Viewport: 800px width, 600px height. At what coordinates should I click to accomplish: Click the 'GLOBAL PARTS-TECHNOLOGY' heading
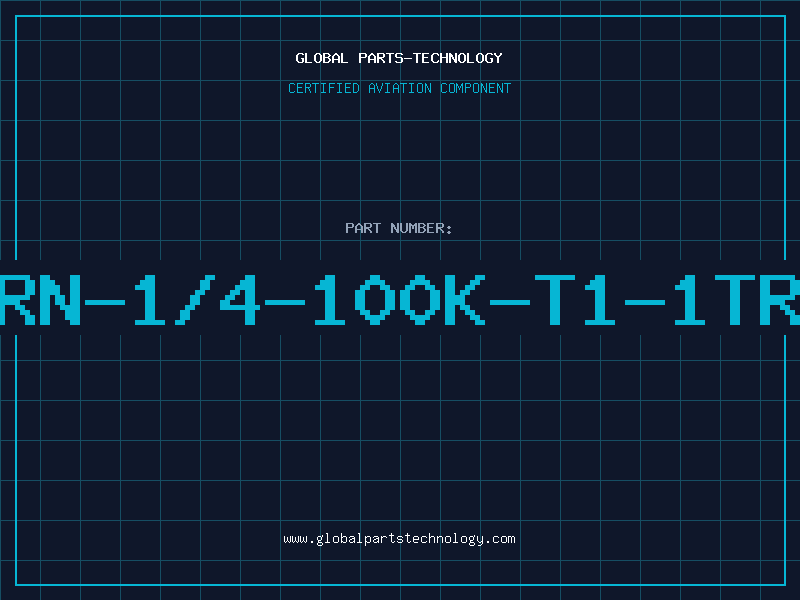pyautogui.click(x=399, y=58)
